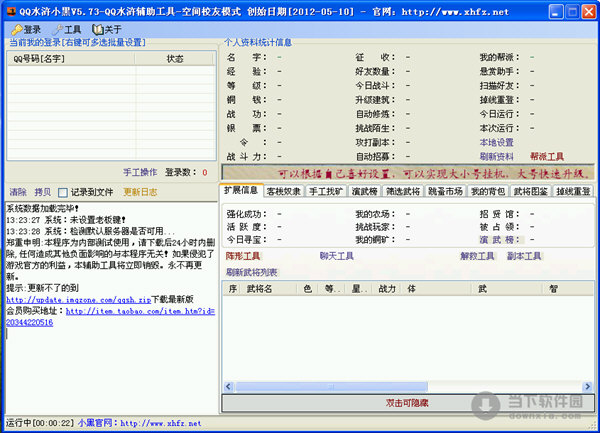
Task: Open 阵形工具 link
Action: pyautogui.click(x=243, y=256)
